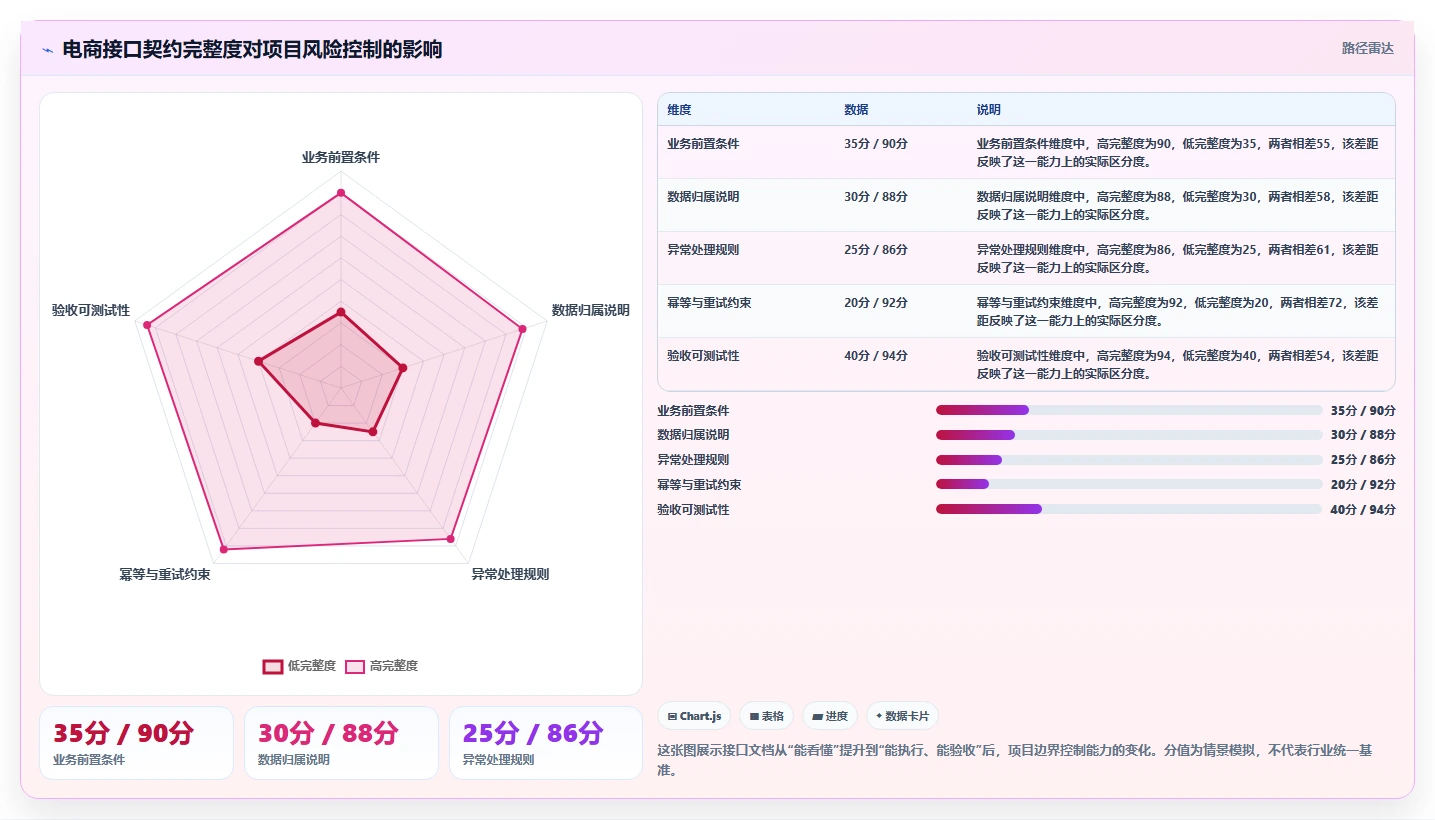Click the 数据归属说明 radar axis label
The height and width of the screenshot is (820, 1435).
pos(591,310)
